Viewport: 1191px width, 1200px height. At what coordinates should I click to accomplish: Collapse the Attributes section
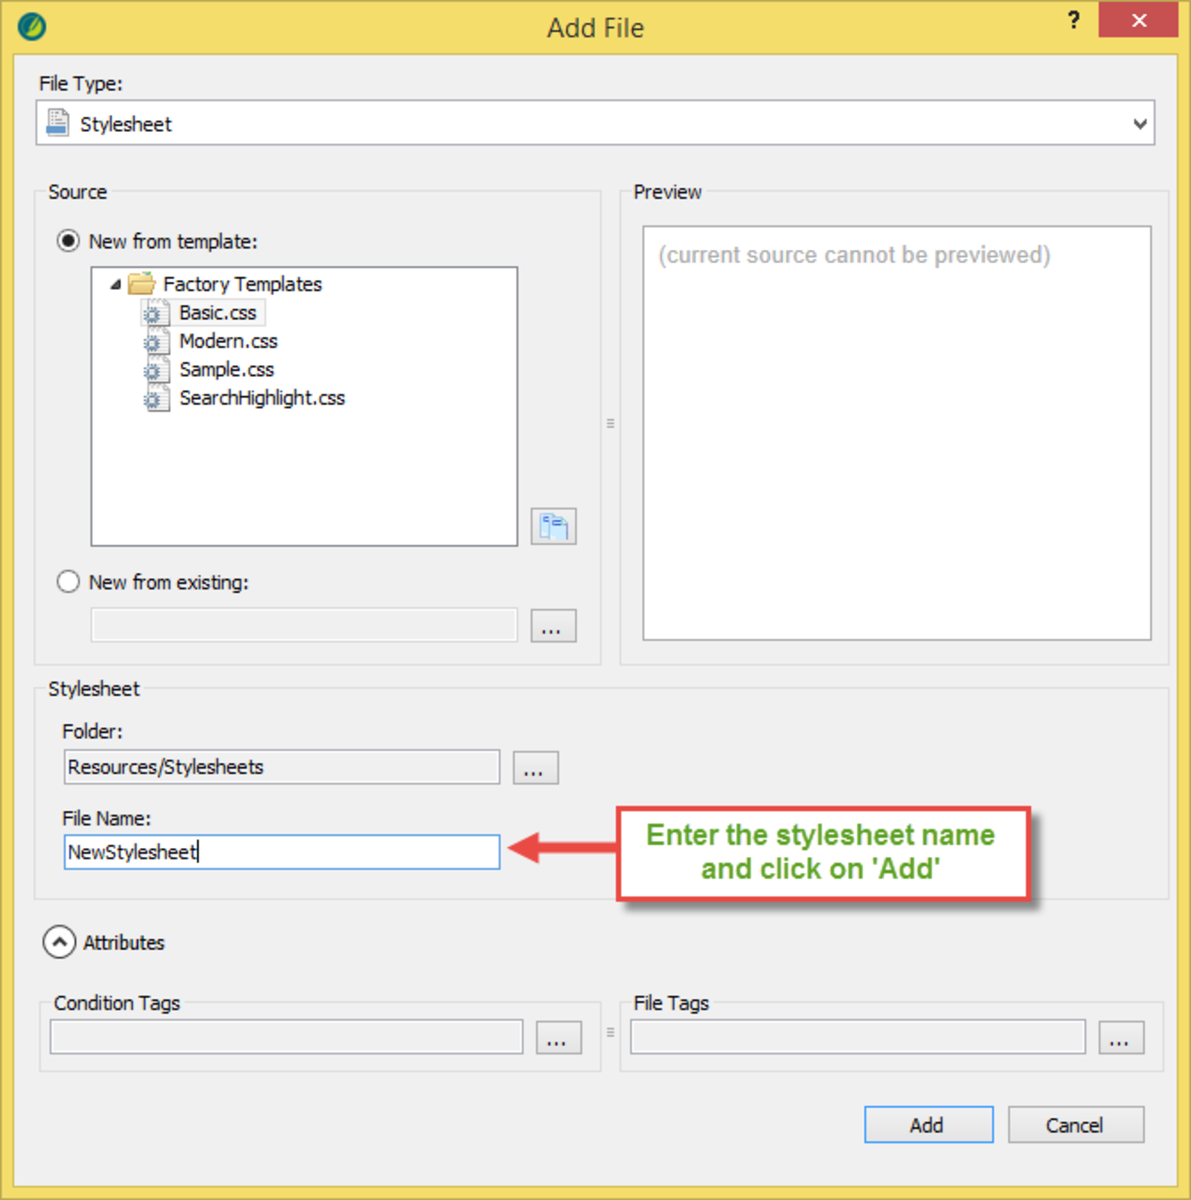(59, 941)
